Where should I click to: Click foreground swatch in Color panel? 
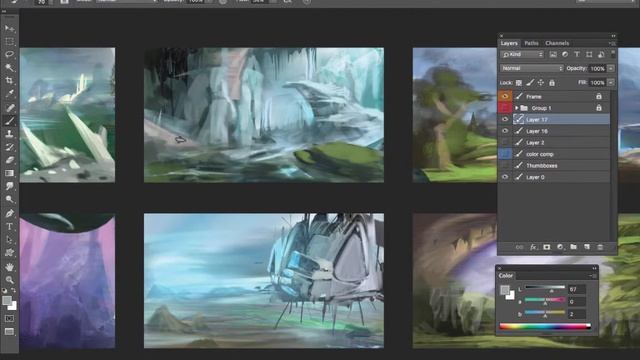tap(505, 290)
